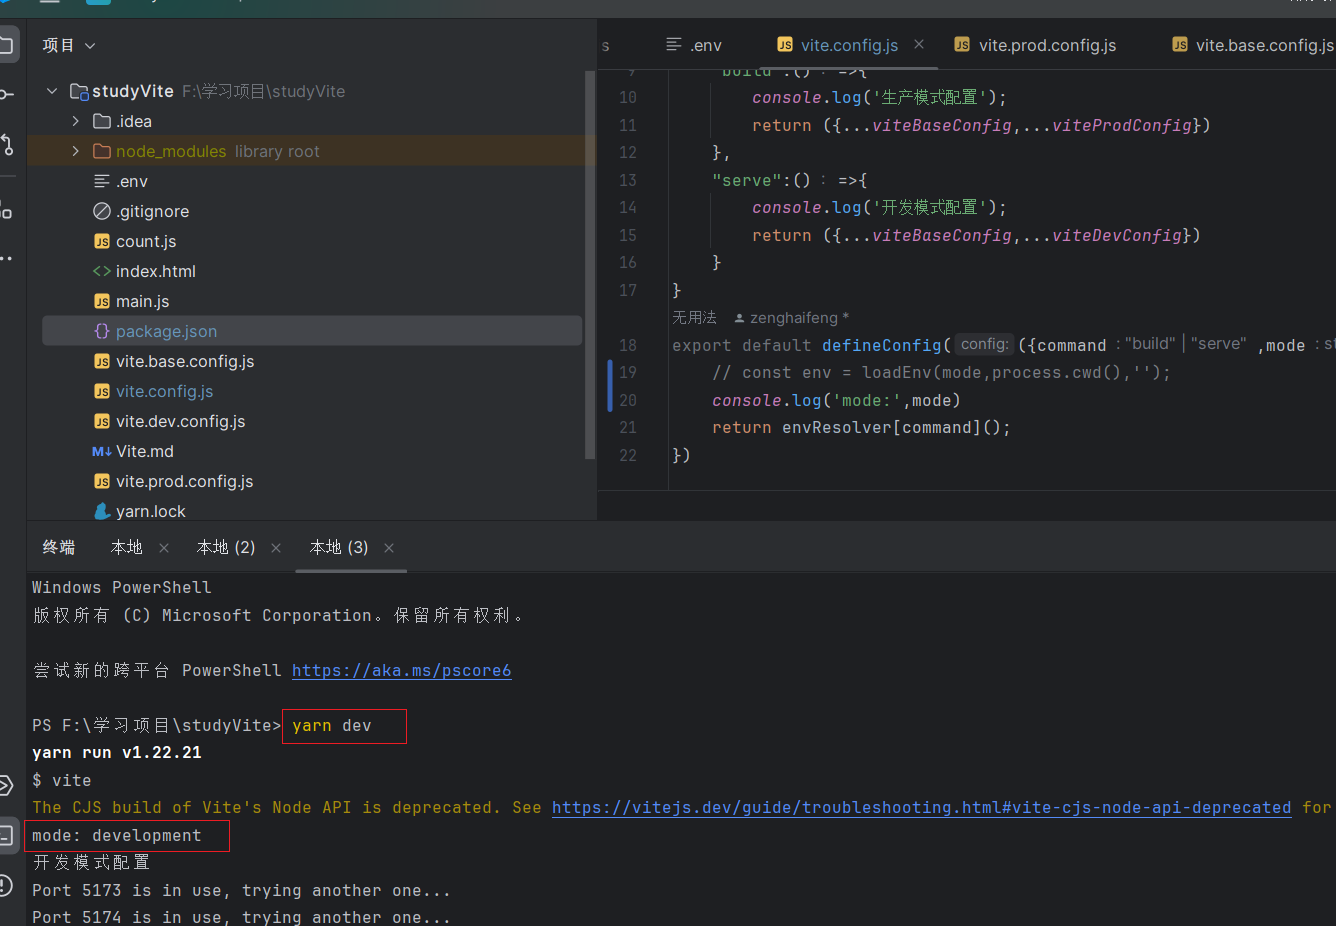
Task: Open the Problems tool window icon
Action: [5, 885]
